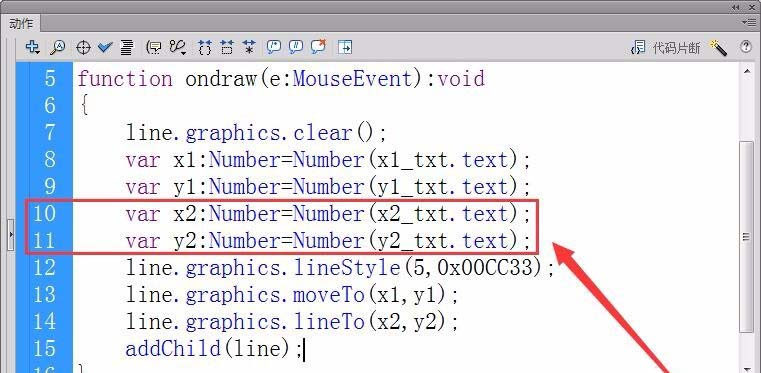This screenshot has width=761, height=373.
Task: Click the 'line.graphics.clear();' code line
Action: pyautogui.click(x=256, y=133)
